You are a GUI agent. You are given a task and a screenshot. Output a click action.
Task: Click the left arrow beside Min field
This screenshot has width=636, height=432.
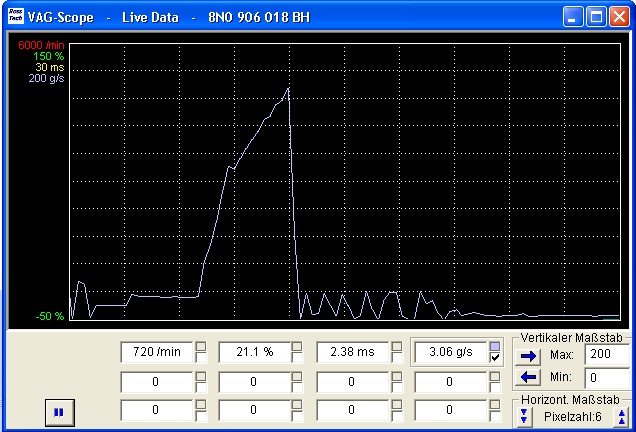[529, 378]
